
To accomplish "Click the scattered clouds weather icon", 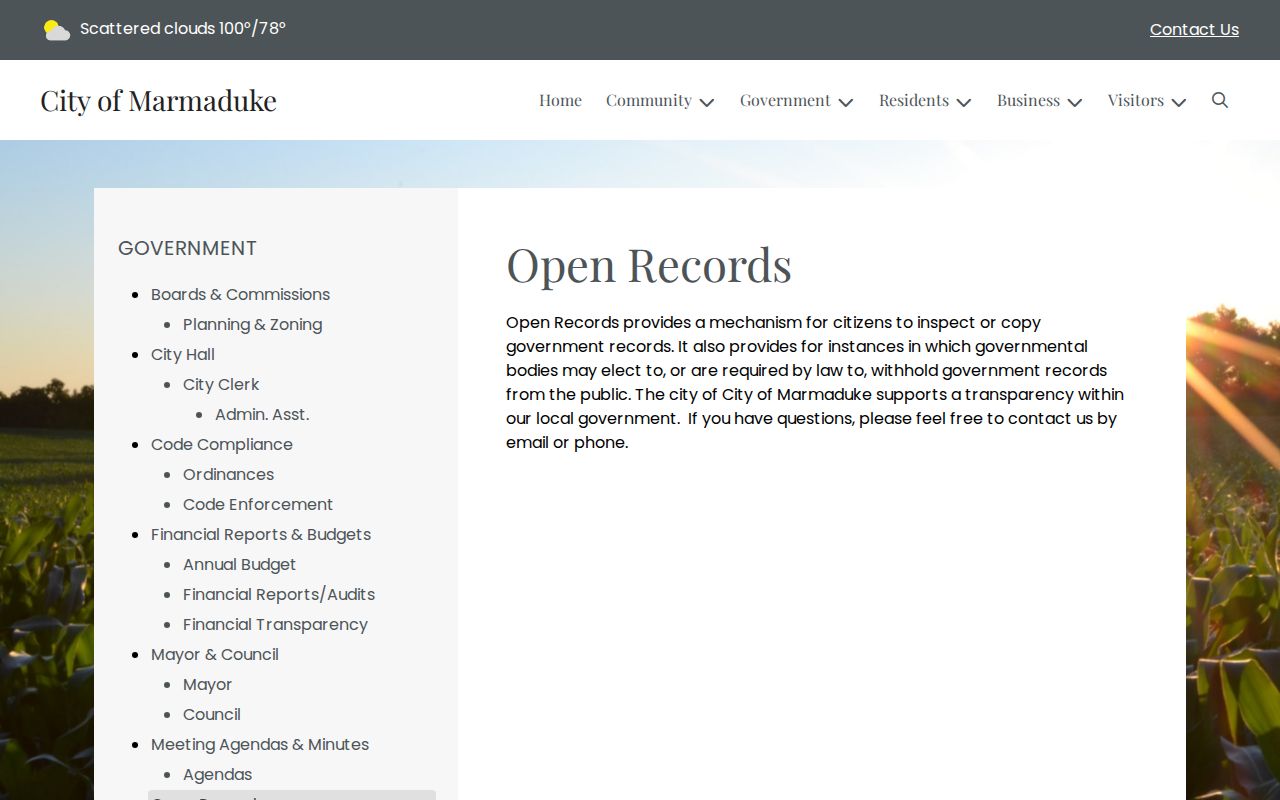I will [57, 30].
